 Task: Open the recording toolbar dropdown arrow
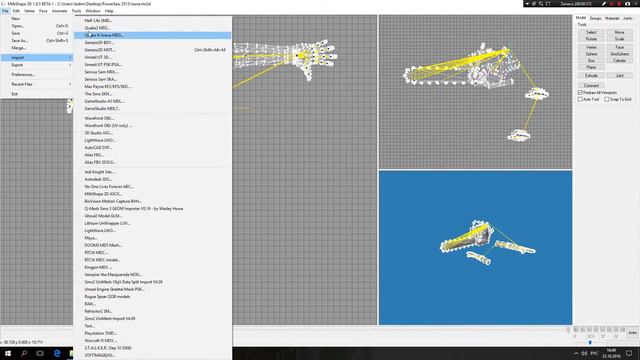pyautogui.click(x=527, y=4)
